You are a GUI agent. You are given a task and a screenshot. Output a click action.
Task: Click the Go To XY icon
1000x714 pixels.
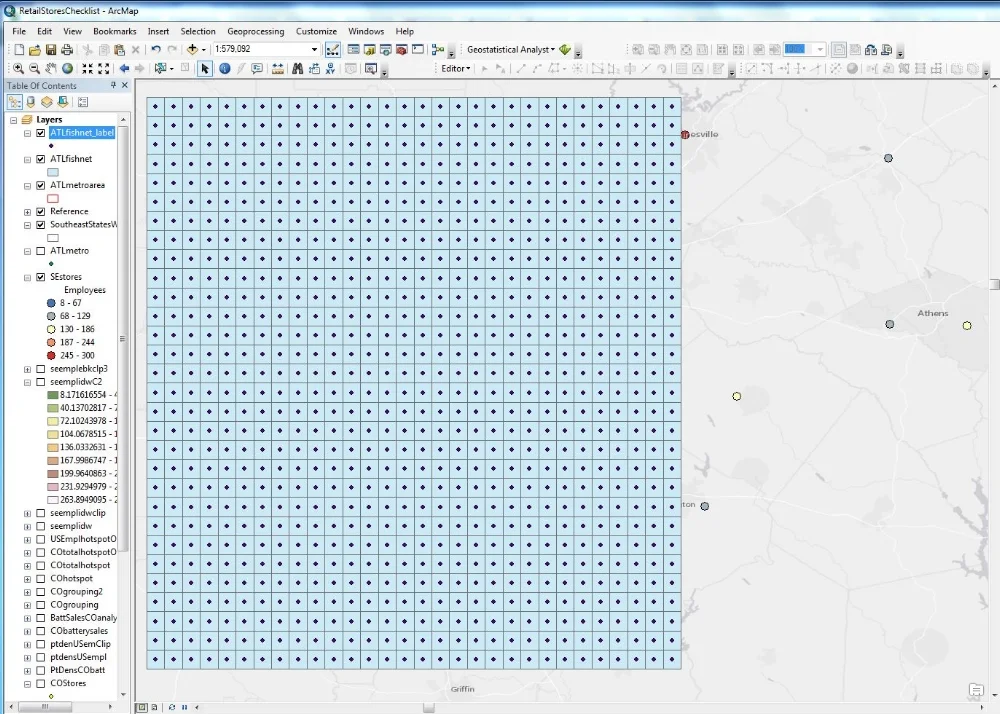click(x=330, y=68)
